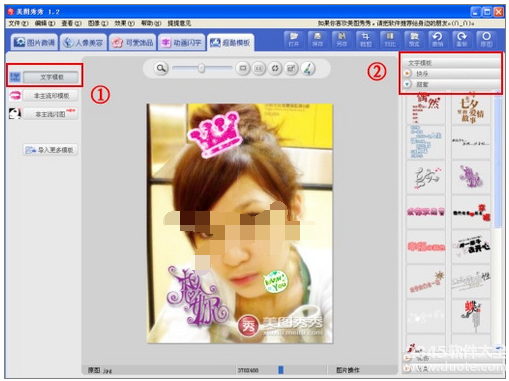The image size is (509, 381).
Task: Select the 裁剪 crop tool icon
Action: (366, 39)
